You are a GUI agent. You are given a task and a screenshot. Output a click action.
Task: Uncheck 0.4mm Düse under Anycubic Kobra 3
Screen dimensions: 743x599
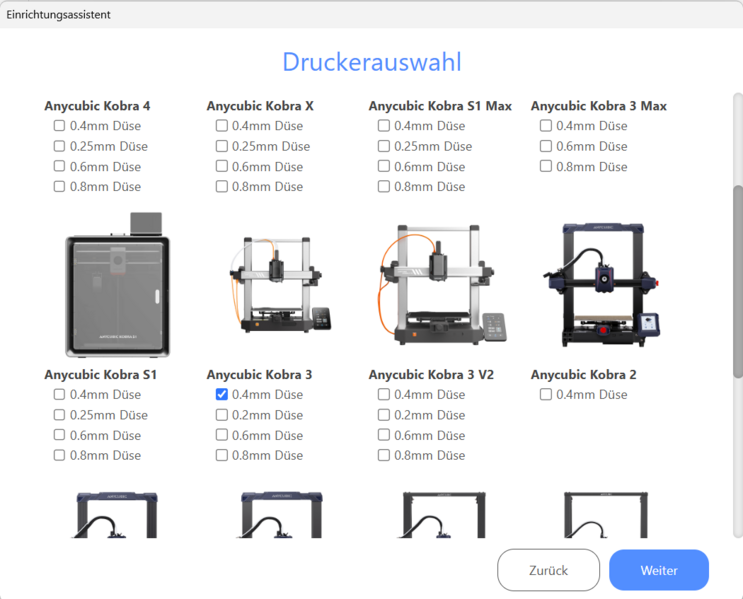pyautogui.click(x=221, y=394)
